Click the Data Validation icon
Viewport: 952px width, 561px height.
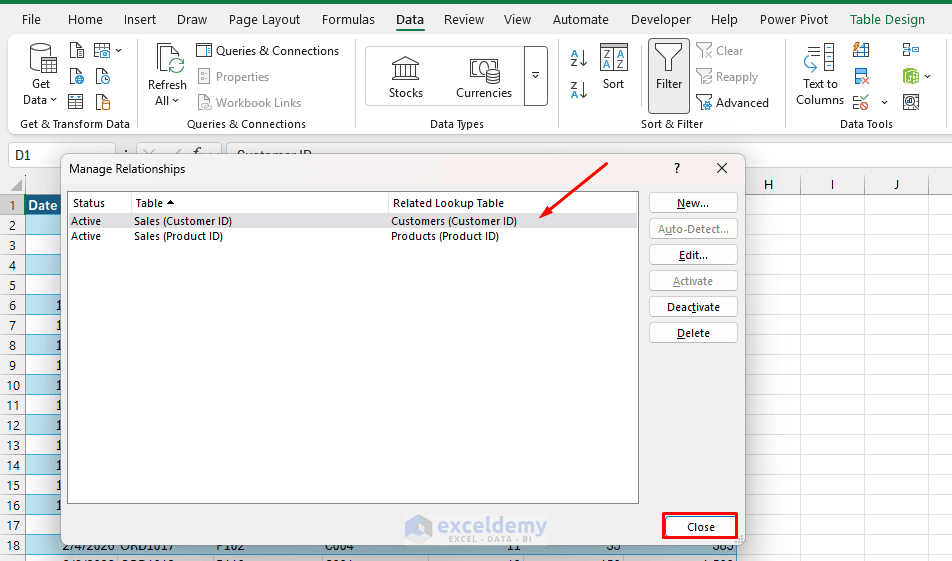pos(861,102)
